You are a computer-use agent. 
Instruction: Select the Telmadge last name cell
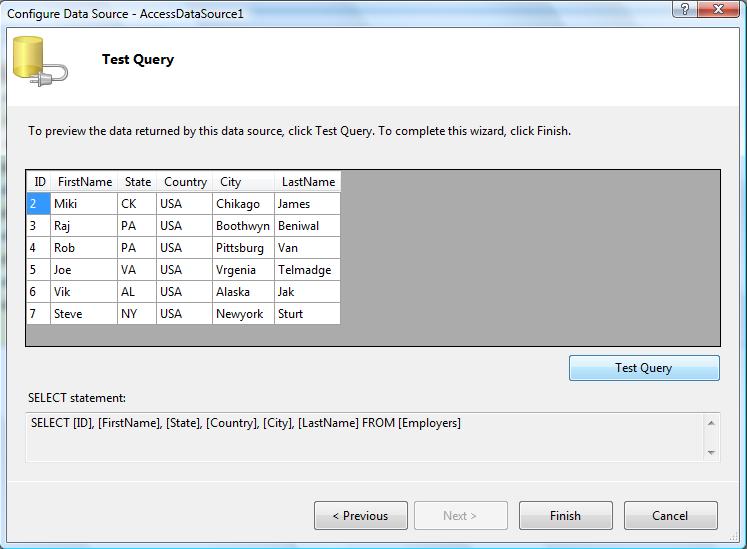pyautogui.click(x=308, y=269)
